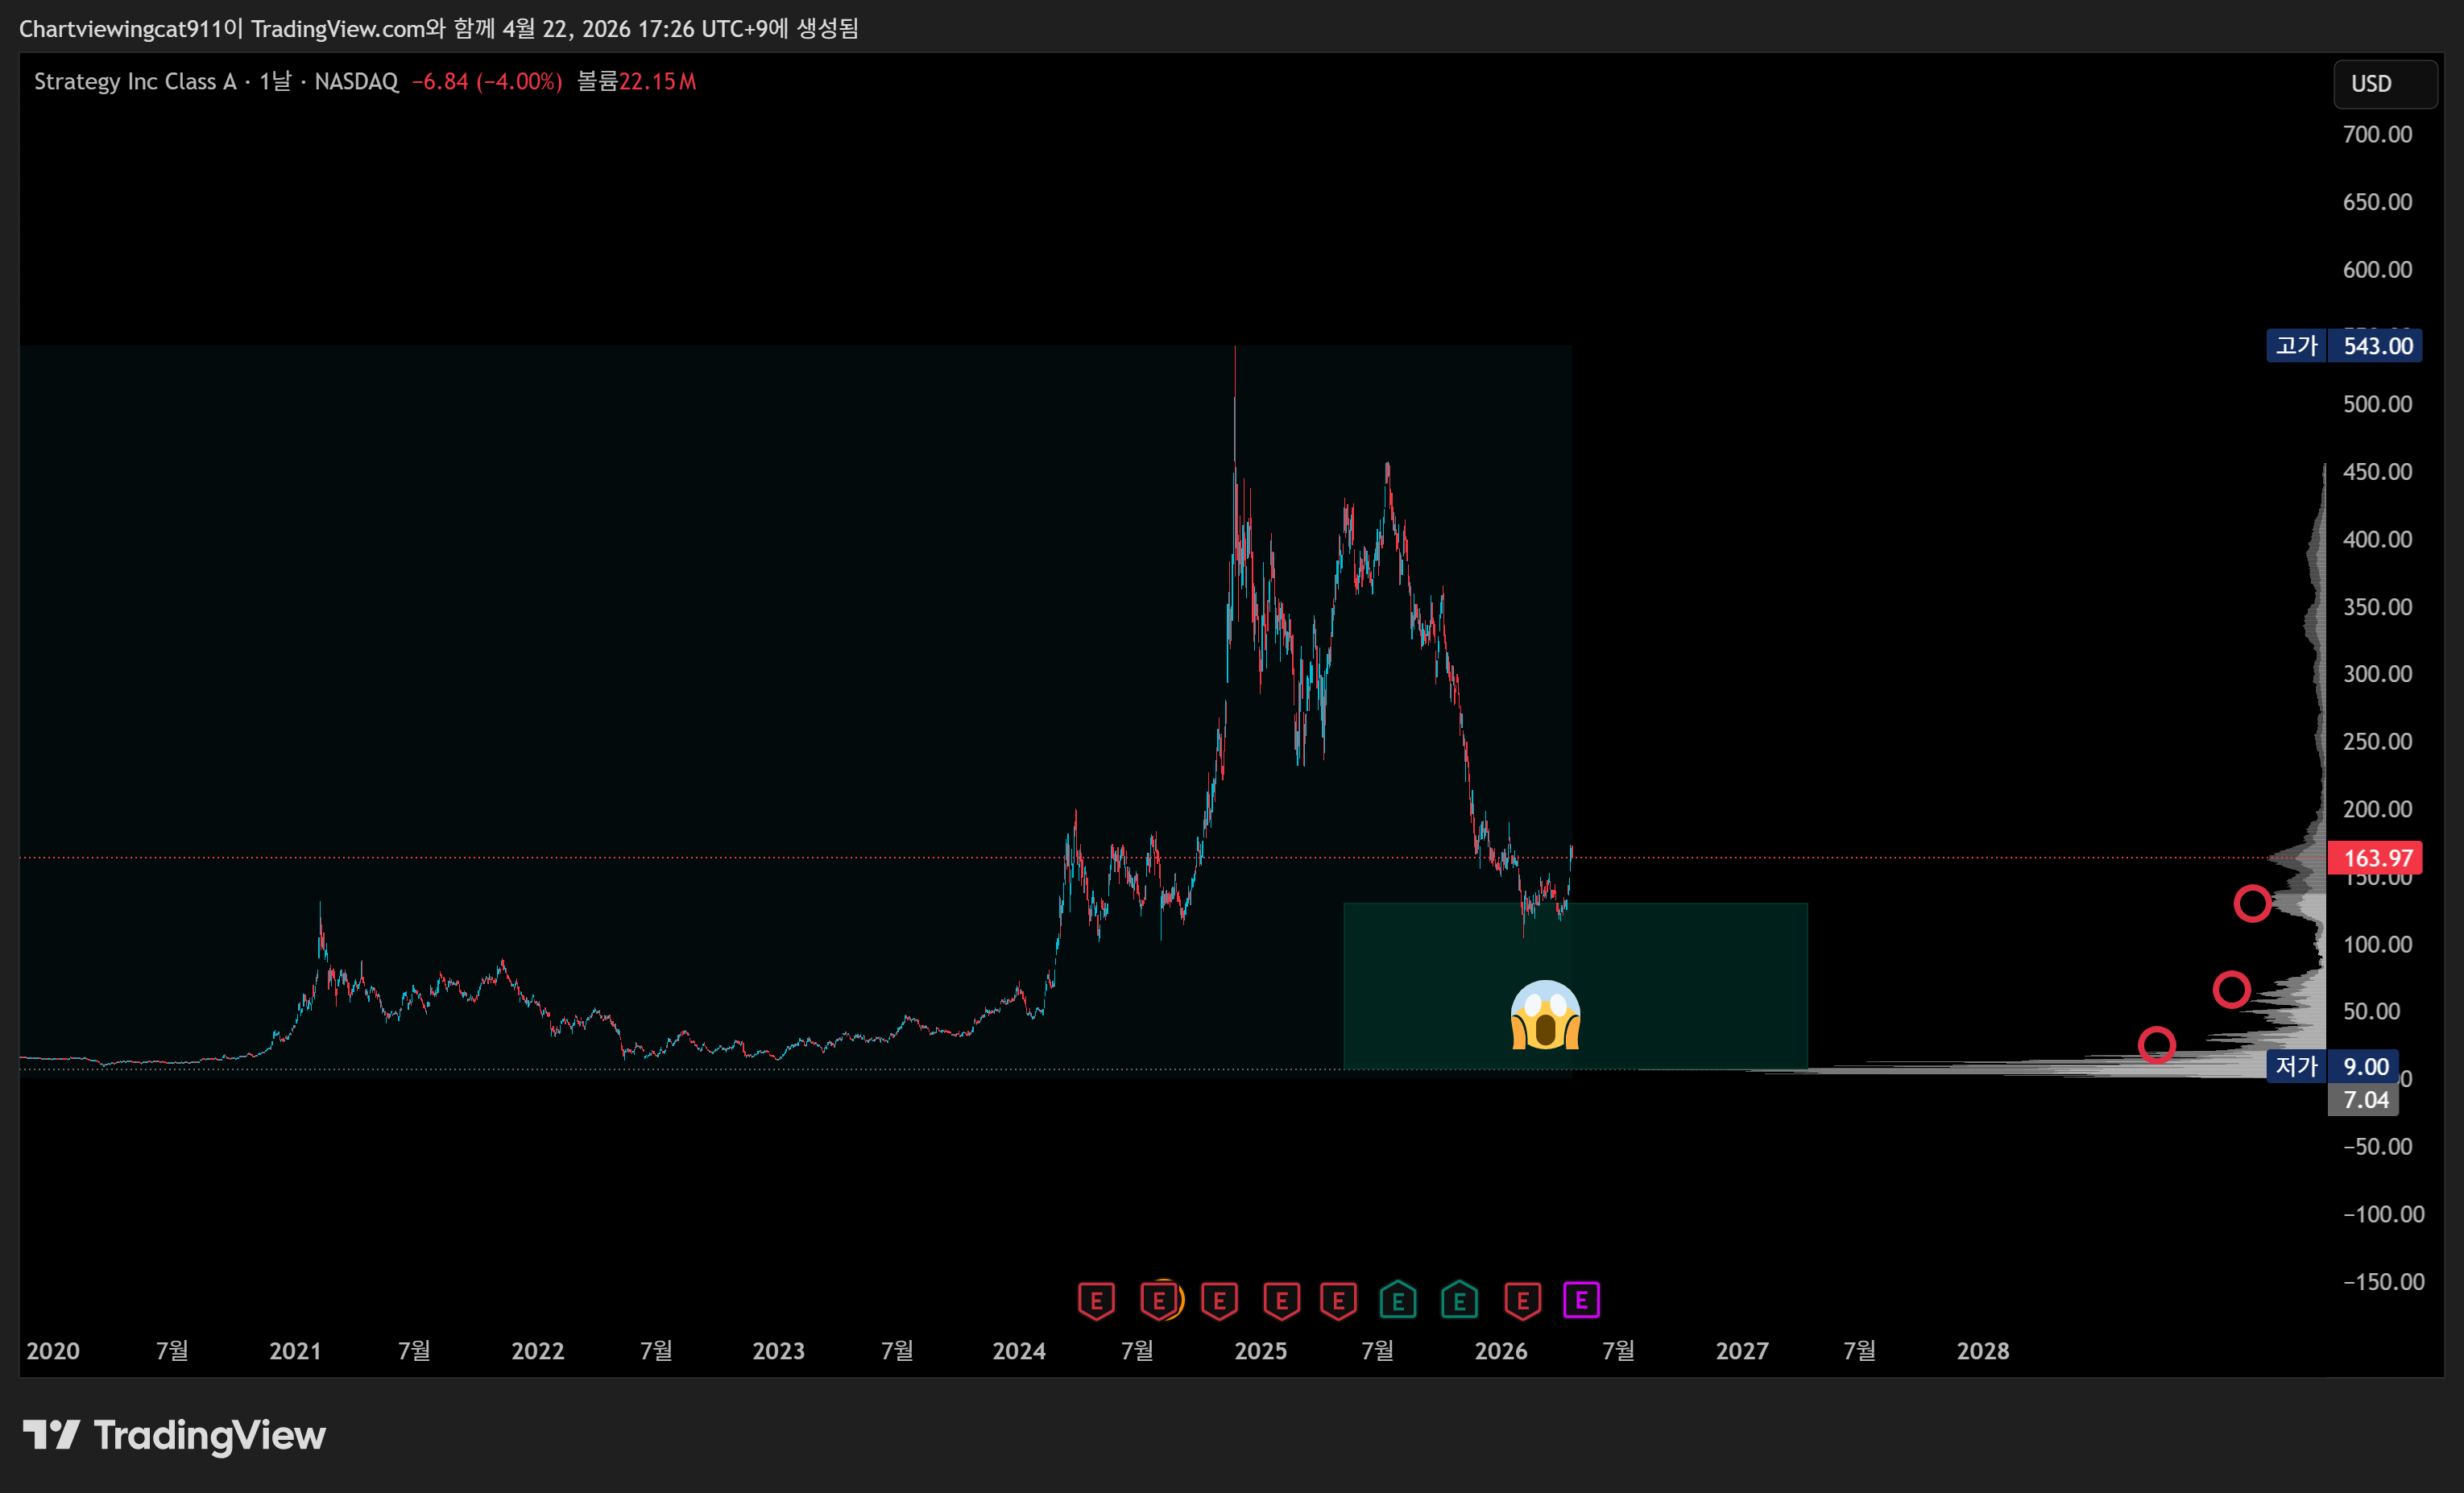Click the 저가 9.00 low price label

(x=2331, y=1066)
